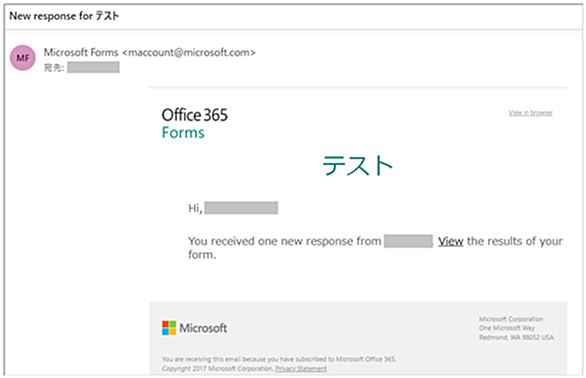The image size is (586, 378).
Task: Click the redacted respondent name box
Action: point(408,241)
